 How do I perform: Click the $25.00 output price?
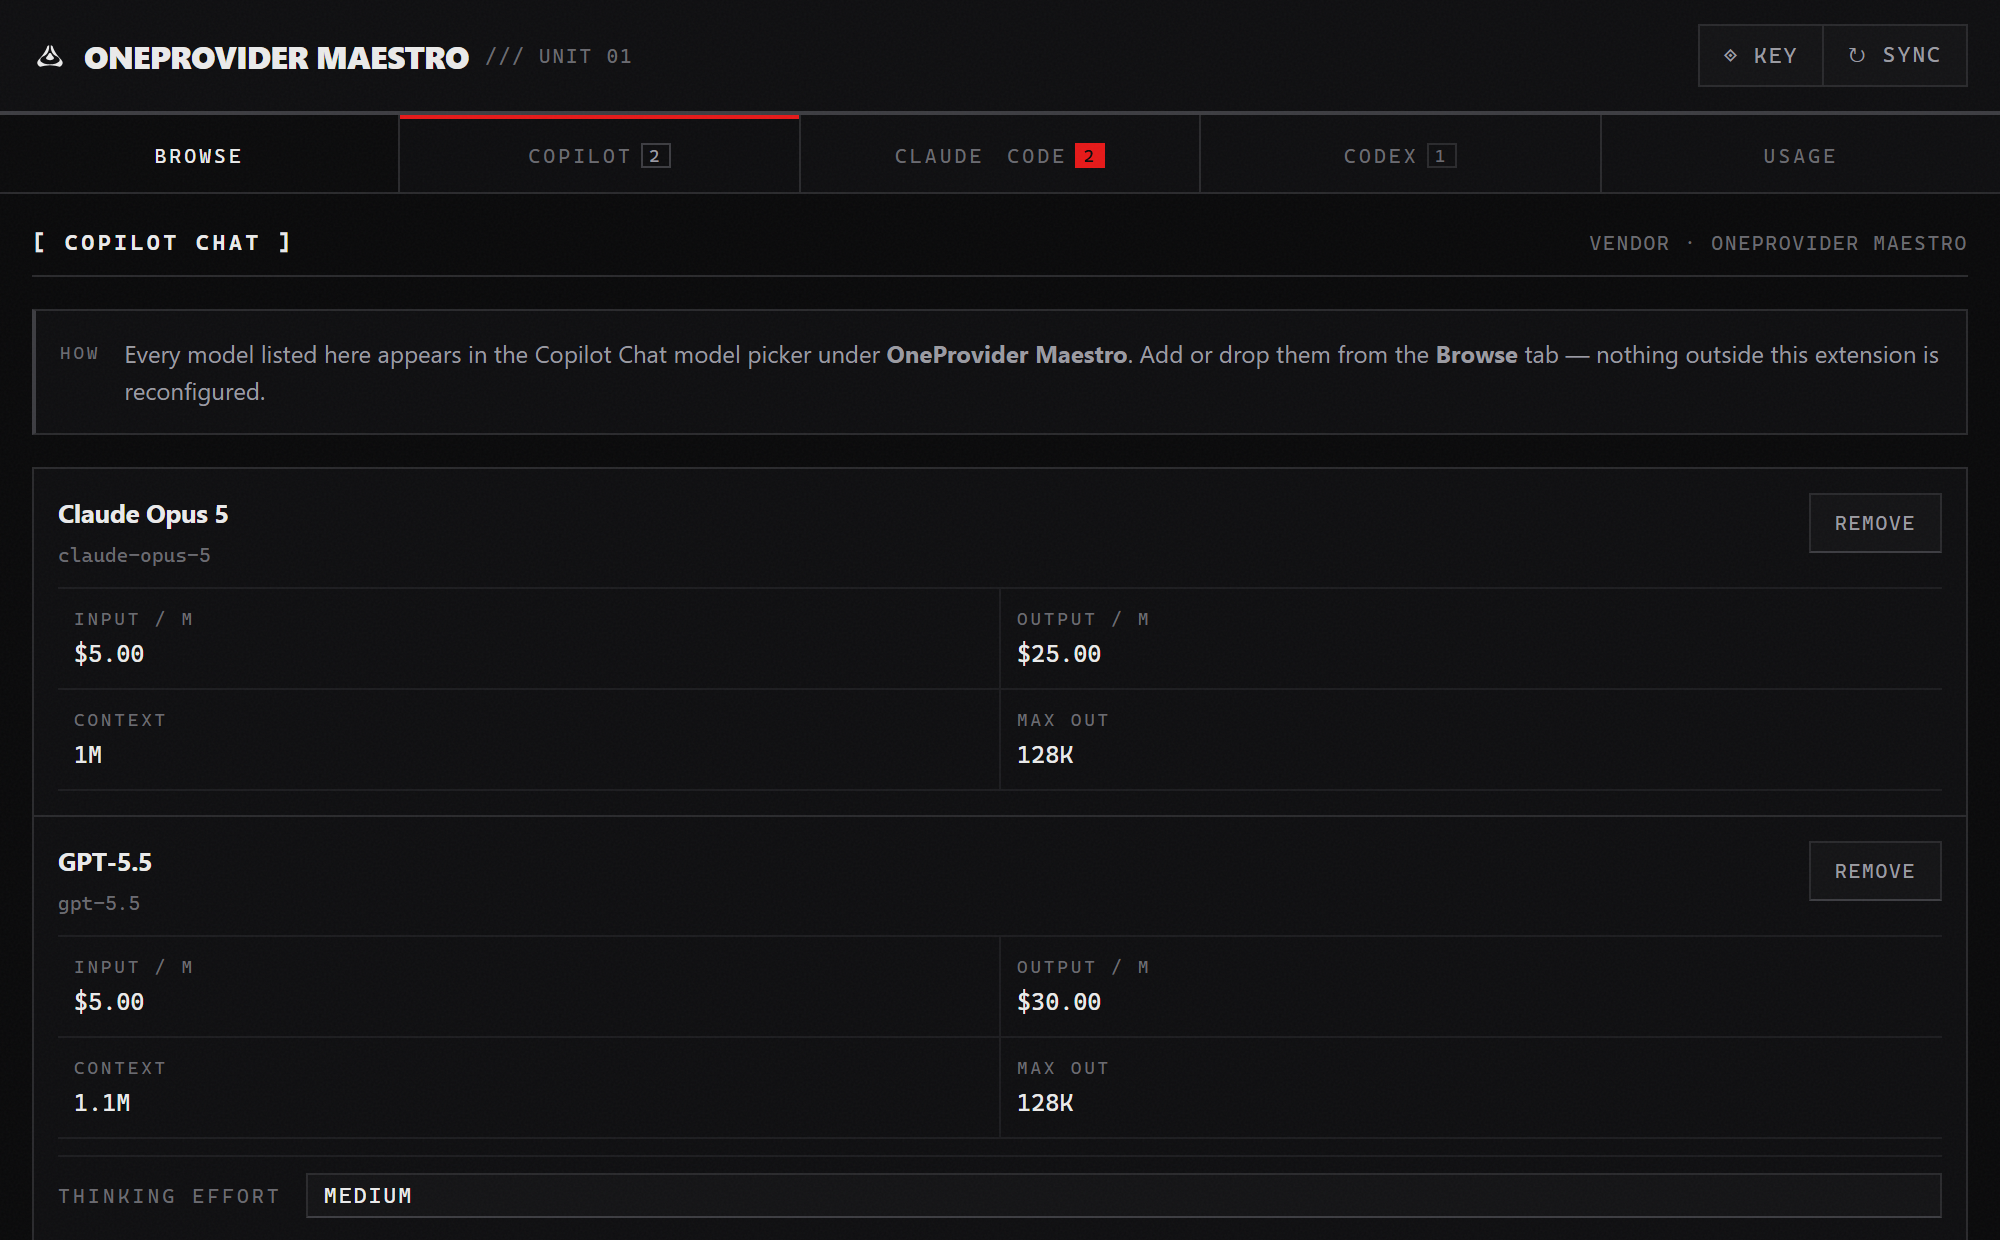(x=1059, y=654)
